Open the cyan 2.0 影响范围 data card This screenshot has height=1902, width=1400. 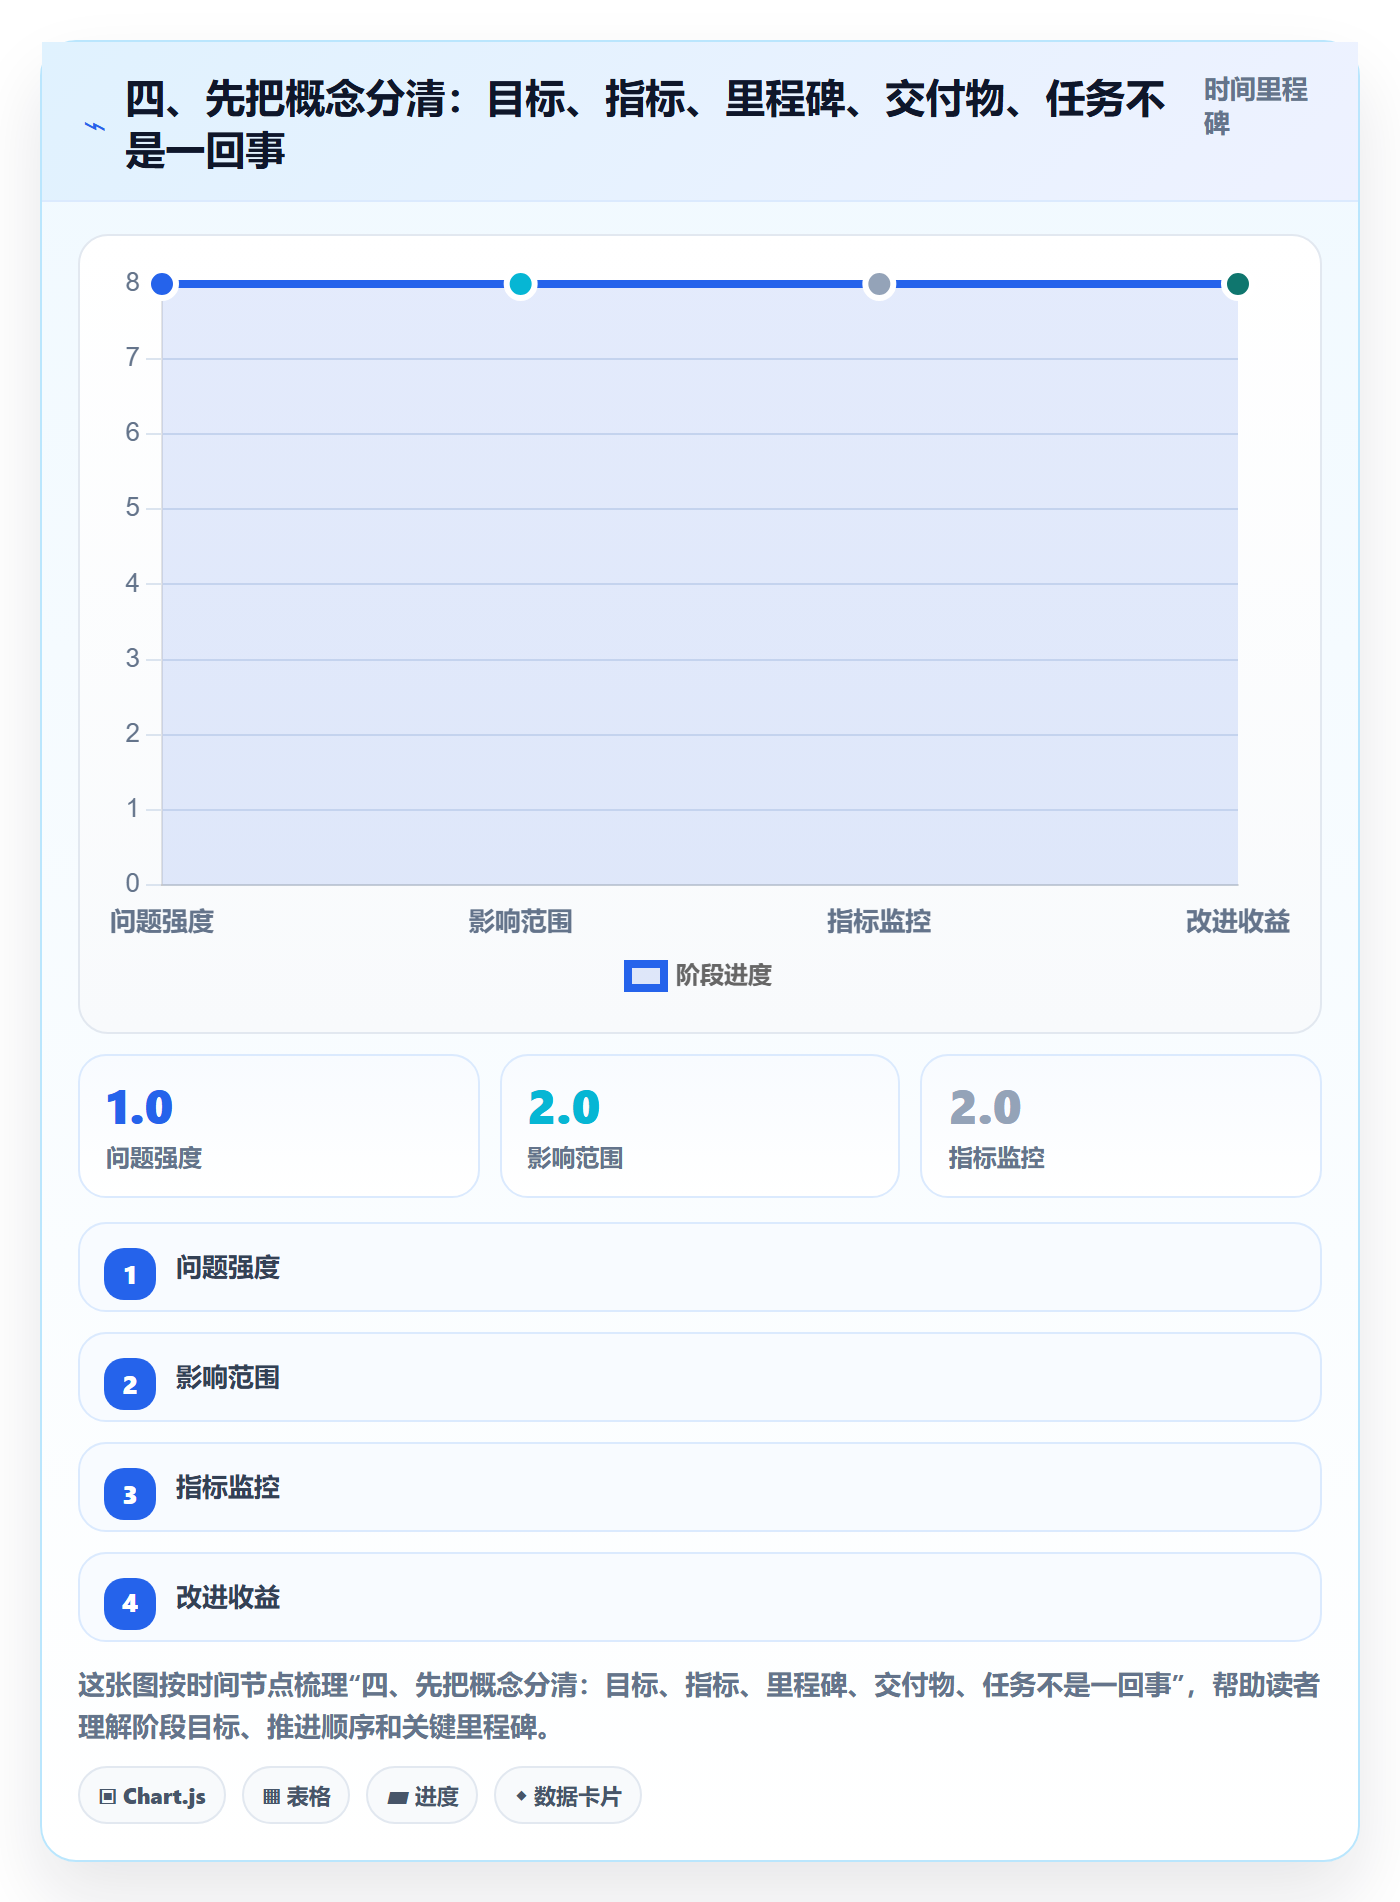tap(700, 1126)
